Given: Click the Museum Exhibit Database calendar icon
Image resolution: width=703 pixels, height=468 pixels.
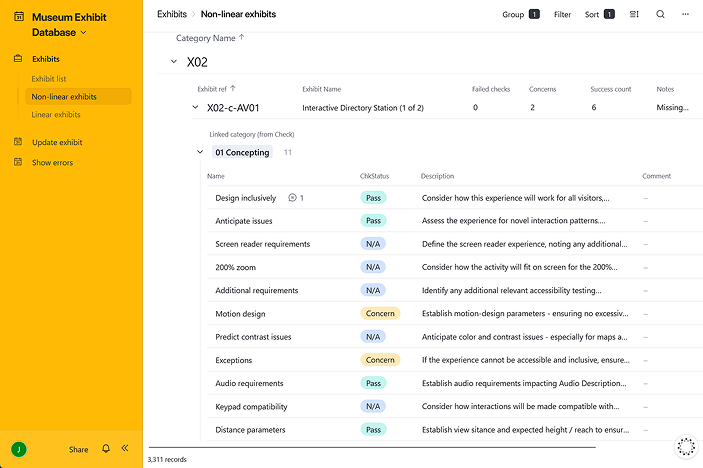Looking at the screenshot, I should (x=19, y=17).
